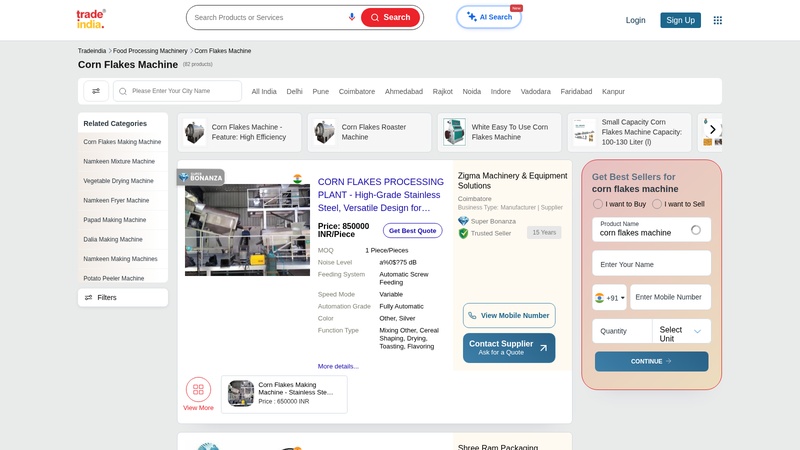Focus the Product Name field
800x450 pixels.
pyautogui.click(x=651, y=230)
